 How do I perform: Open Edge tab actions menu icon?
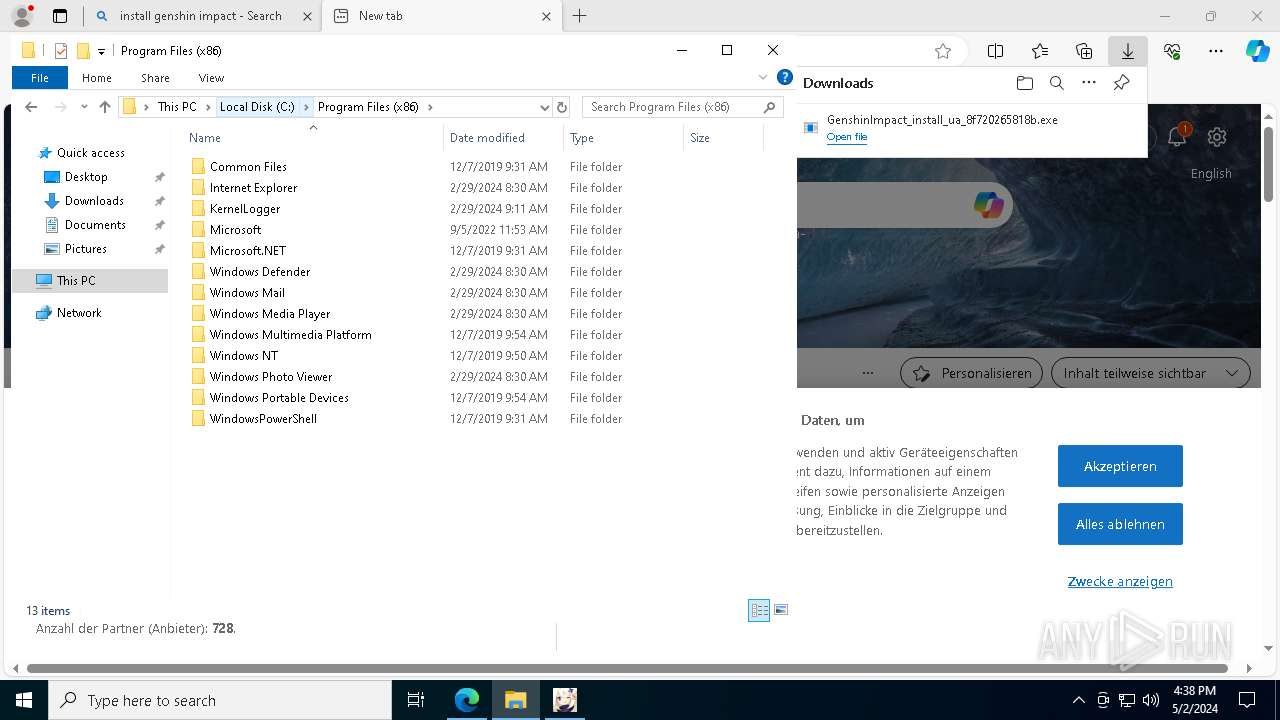(x=60, y=16)
